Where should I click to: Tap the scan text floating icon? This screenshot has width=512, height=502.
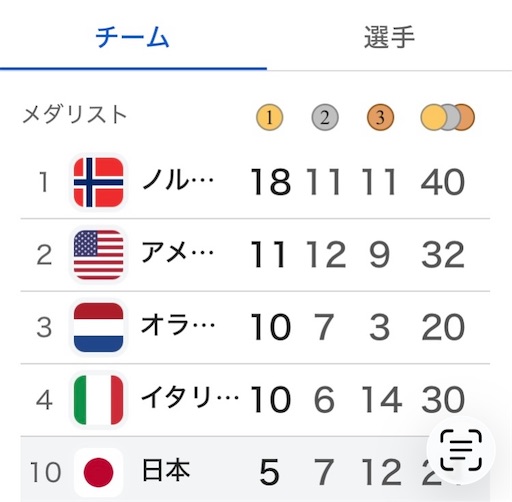pyautogui.click(x=461, y=450)
